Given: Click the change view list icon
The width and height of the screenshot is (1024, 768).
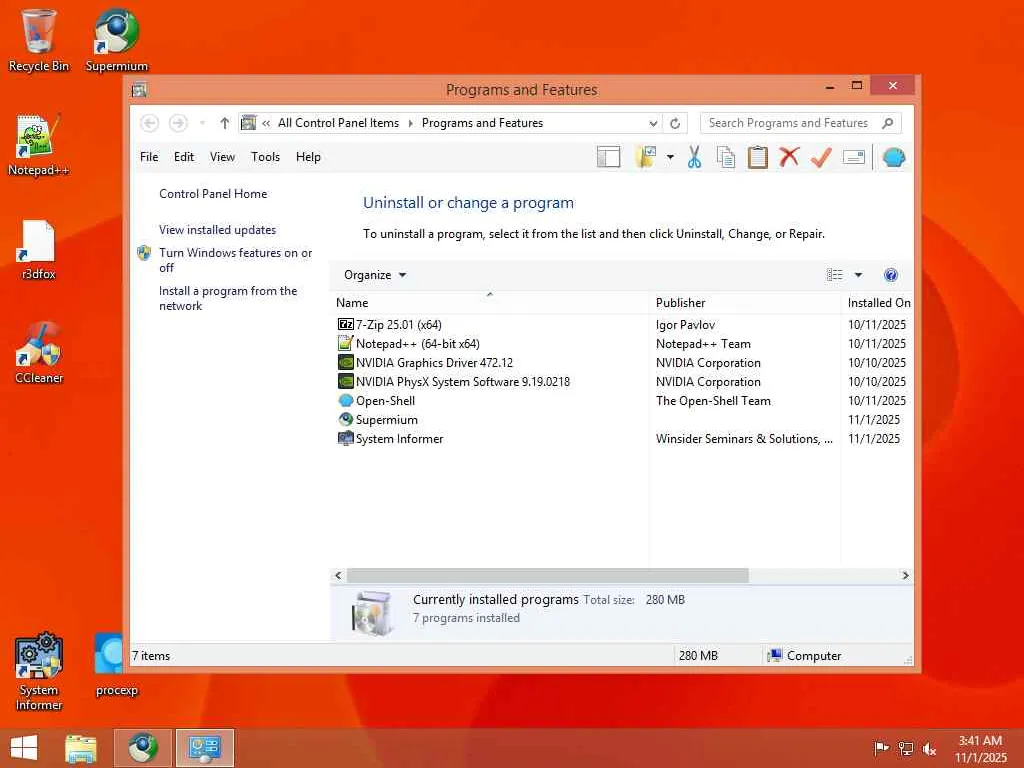Looking at the screenshot, I should (835, 275).
